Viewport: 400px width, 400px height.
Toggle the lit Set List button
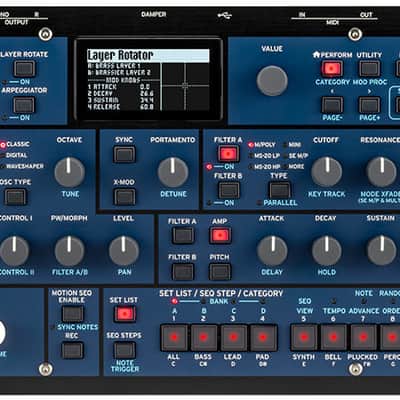click(125, 314)
